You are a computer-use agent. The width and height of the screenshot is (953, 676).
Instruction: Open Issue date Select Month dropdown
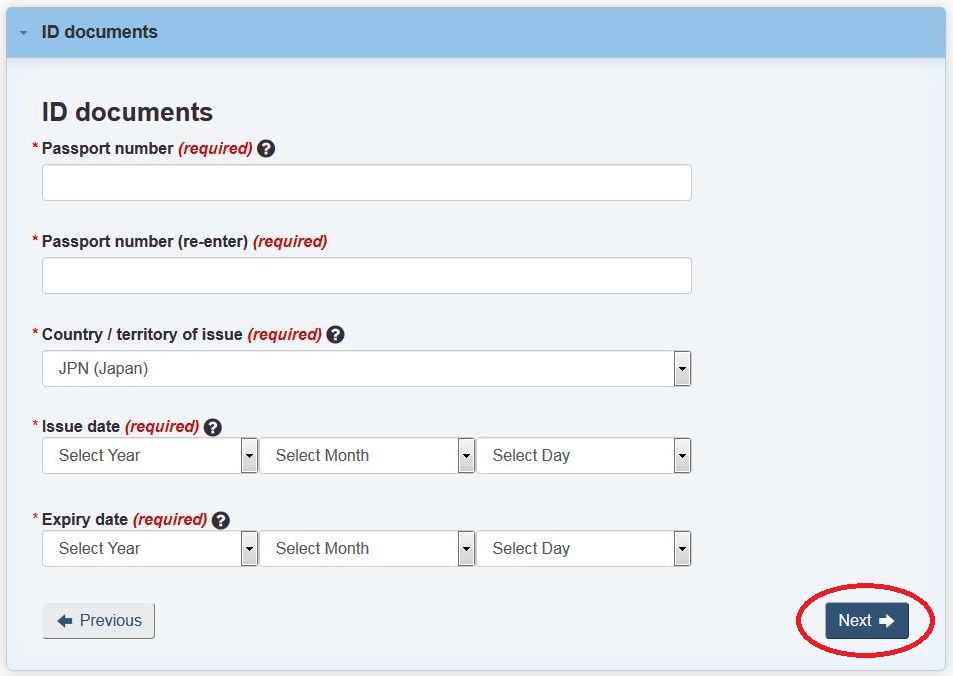pyautogui.click(x=366, y=455)
